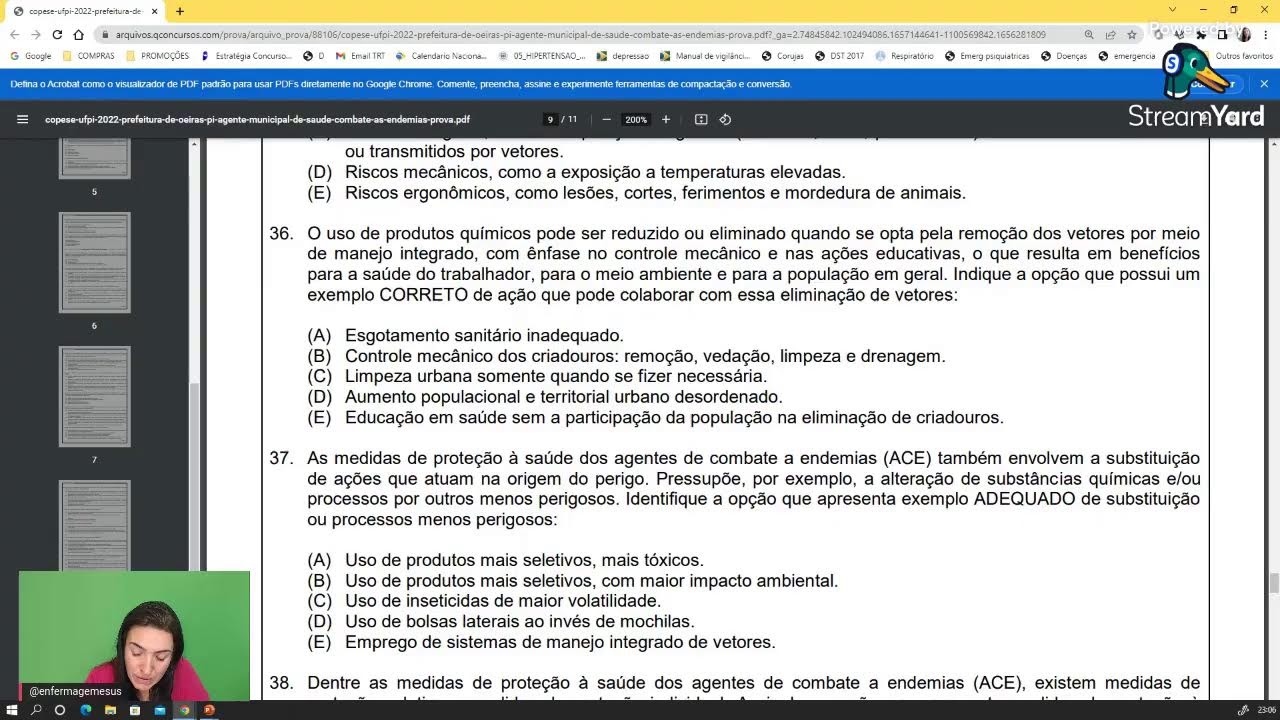Open the PROMOÇÕES bookmark folder
This screenshot has height=720, width=1280.
pyautogui.click(x=157, y=56)
